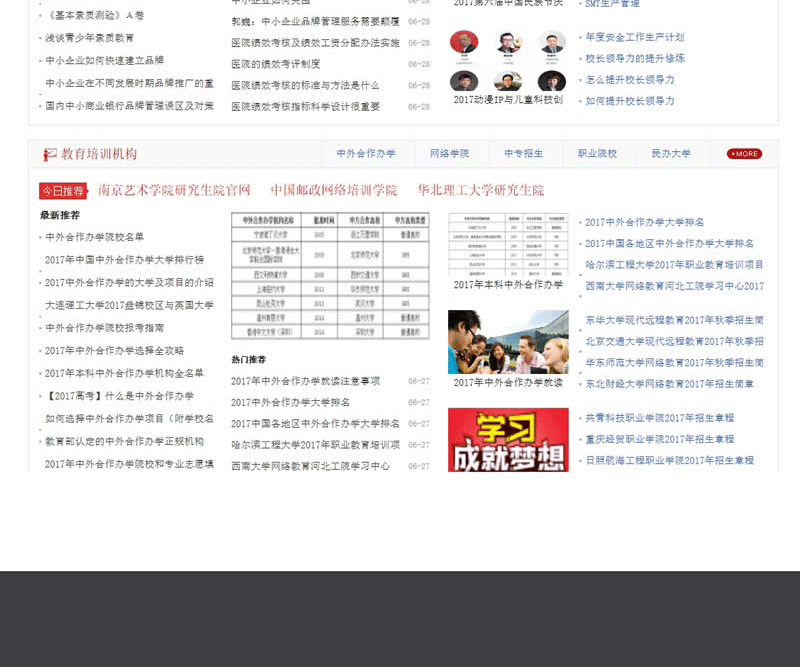Open 中国邮政网络培训学院 link
Viewport: 800px width, 667px height.
pos(334,190)
